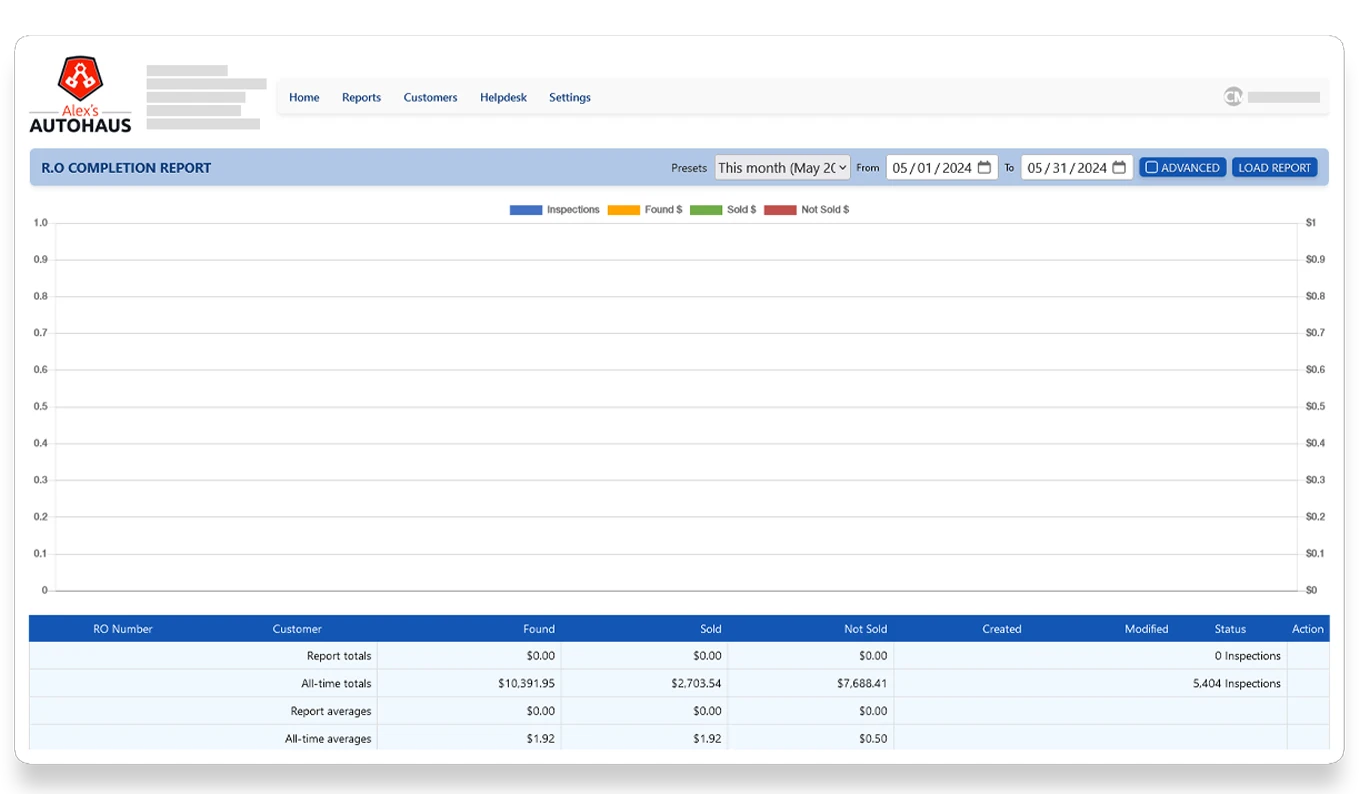
Task: Click the user avatar icon at top right
Action: [1233, 97]
